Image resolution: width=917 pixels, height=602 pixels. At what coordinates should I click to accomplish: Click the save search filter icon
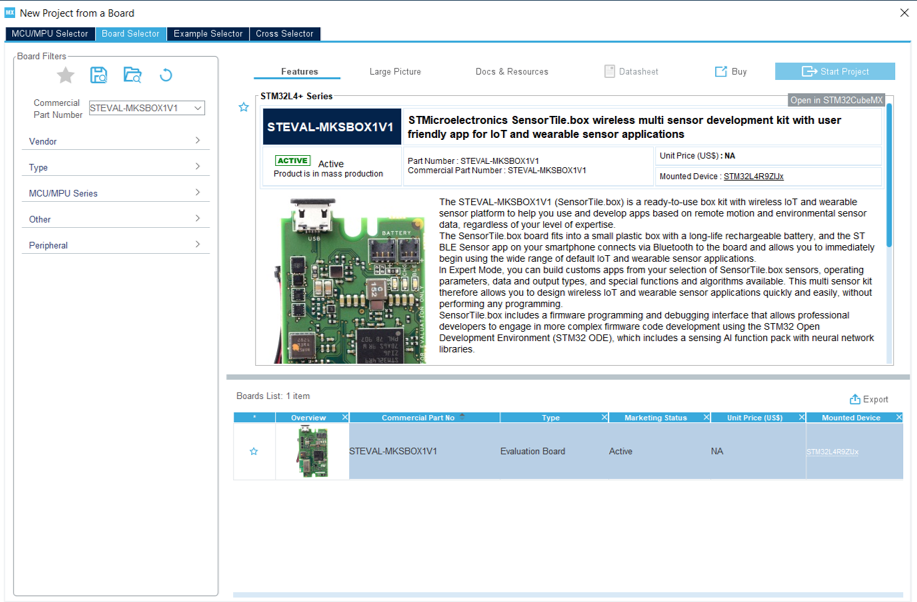coord(99,75)
